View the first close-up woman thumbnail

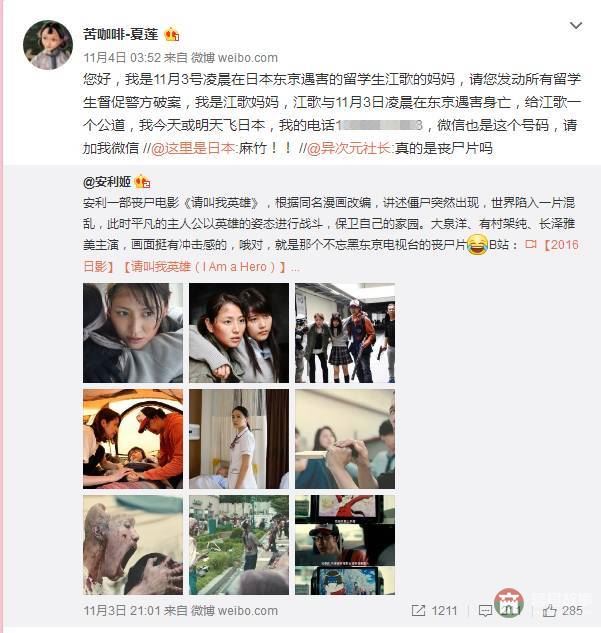pos(133,333)
